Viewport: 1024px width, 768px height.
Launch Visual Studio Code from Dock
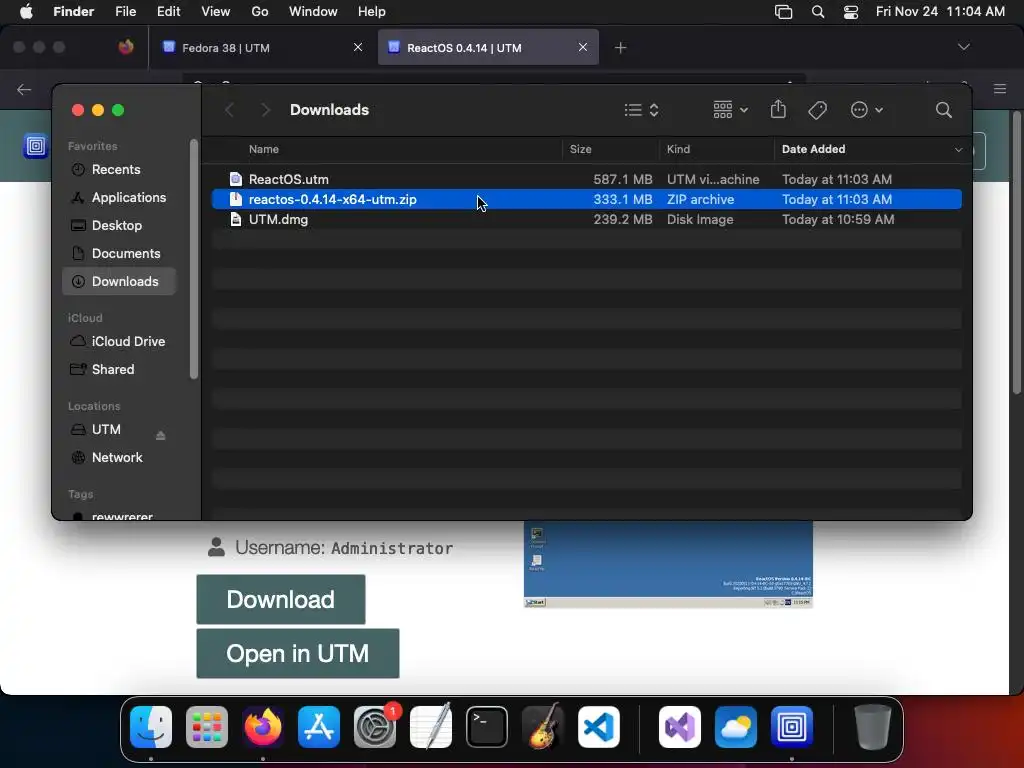click(599, 727)
